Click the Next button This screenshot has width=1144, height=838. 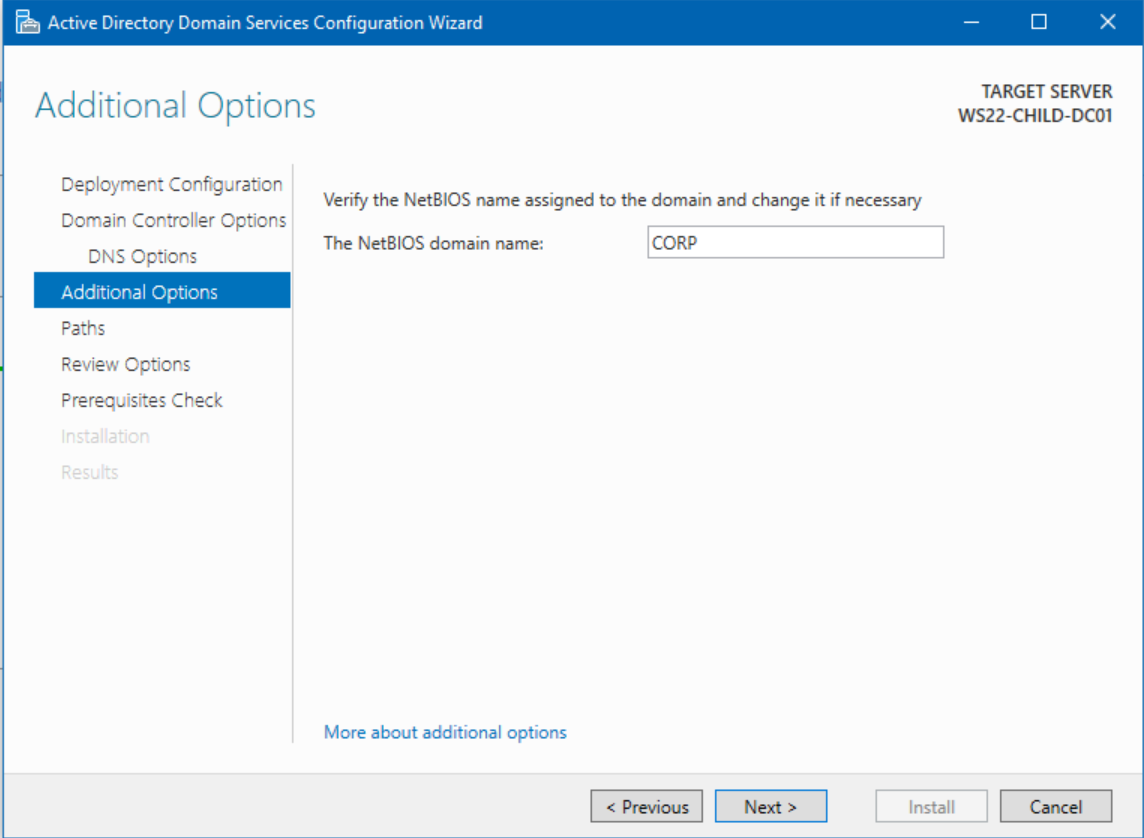point(771,806)
